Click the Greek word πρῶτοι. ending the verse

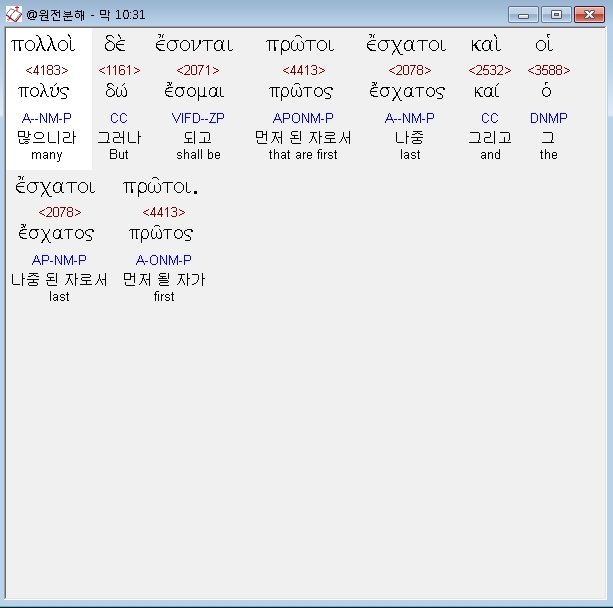161,187
